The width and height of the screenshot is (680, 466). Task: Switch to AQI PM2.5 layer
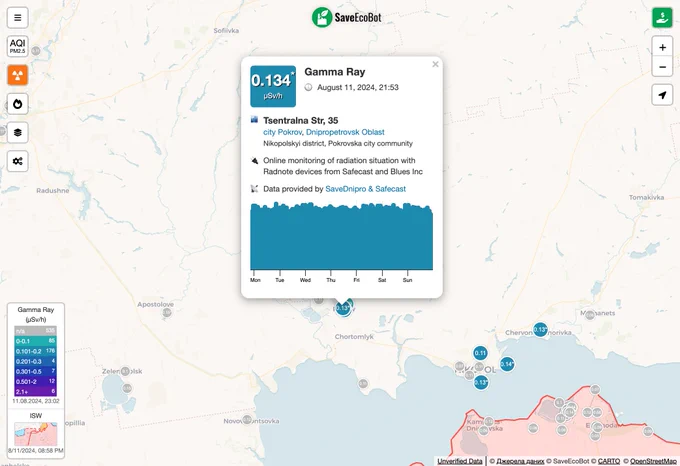coord(17,46)
